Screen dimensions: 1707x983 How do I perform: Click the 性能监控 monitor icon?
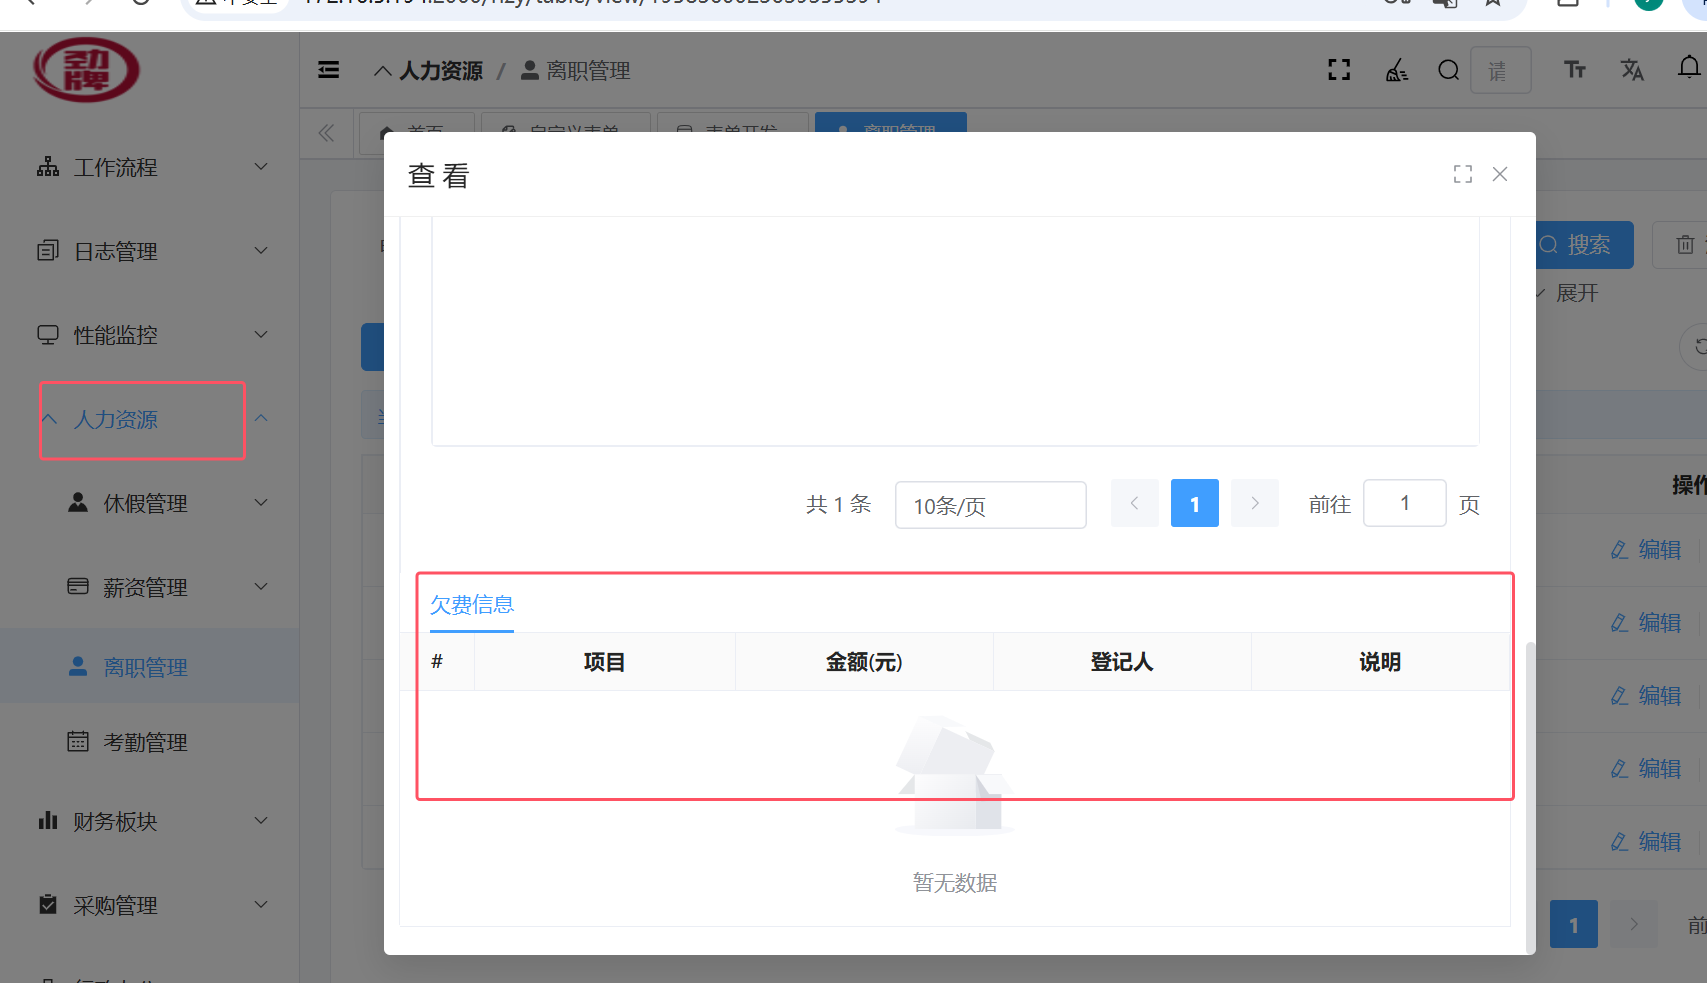point(48,335)
